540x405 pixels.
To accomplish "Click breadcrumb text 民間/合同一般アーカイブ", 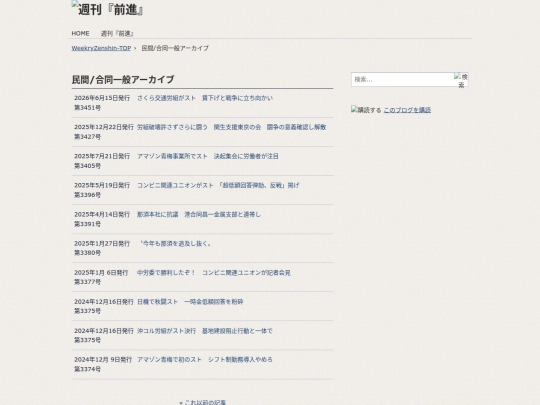I will 175,48.
